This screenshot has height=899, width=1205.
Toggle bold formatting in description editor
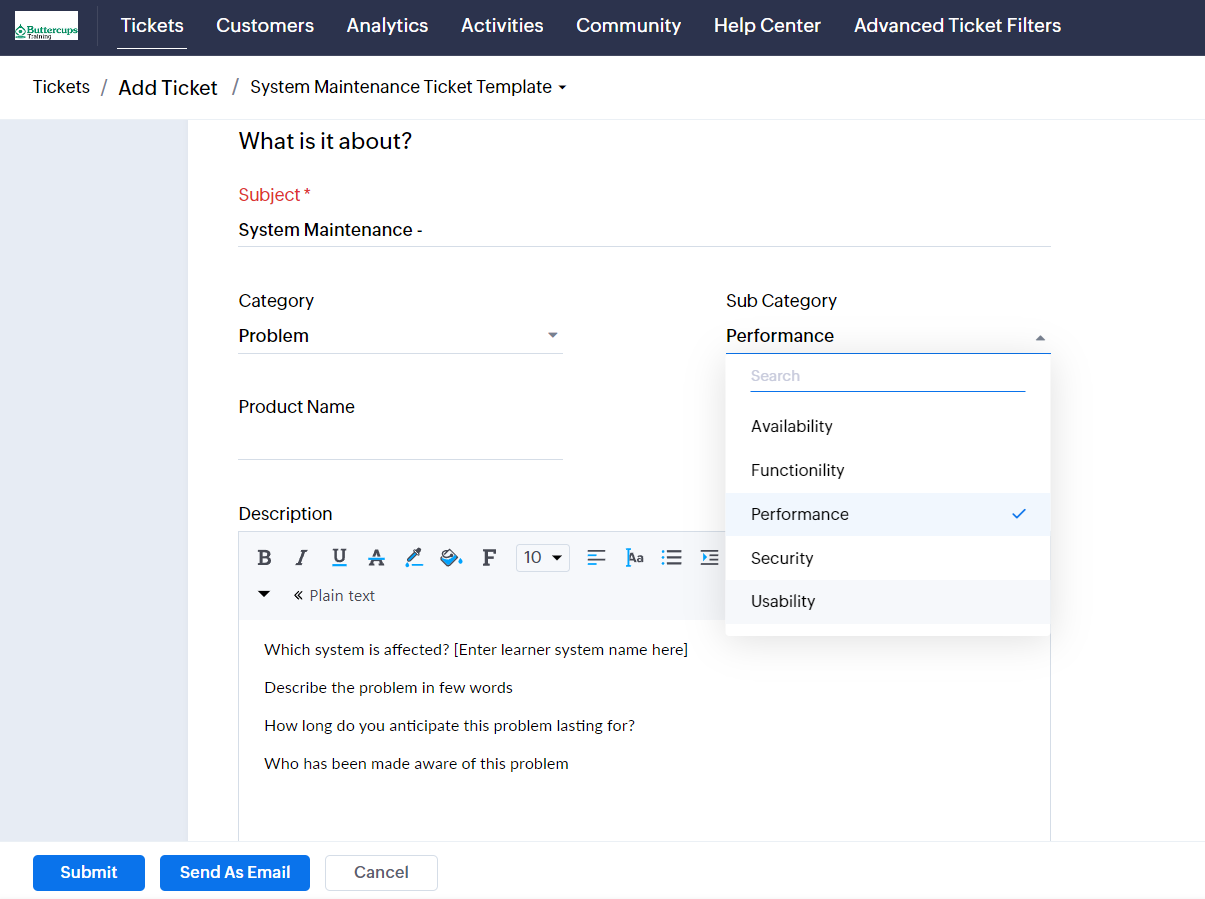pos(264,558)
